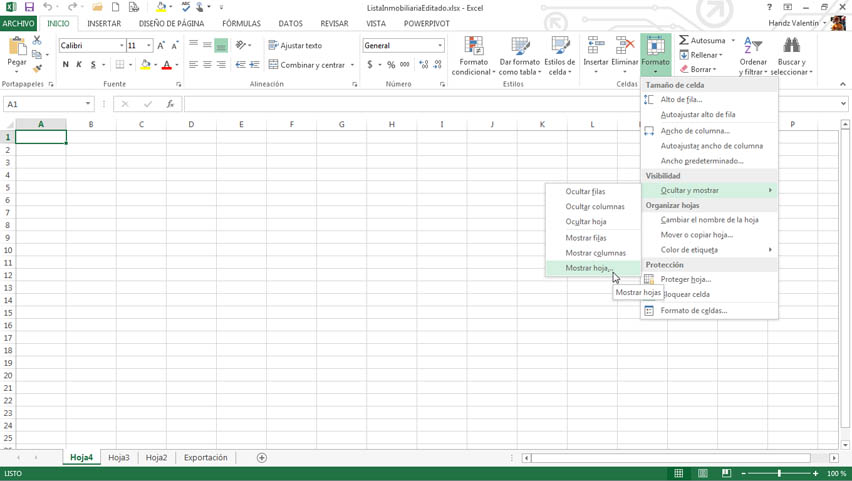Image resolution: width=852 pixels, height=481 pixels.
Task: Click the Formato condicional icon
Action: pos(473,47)
